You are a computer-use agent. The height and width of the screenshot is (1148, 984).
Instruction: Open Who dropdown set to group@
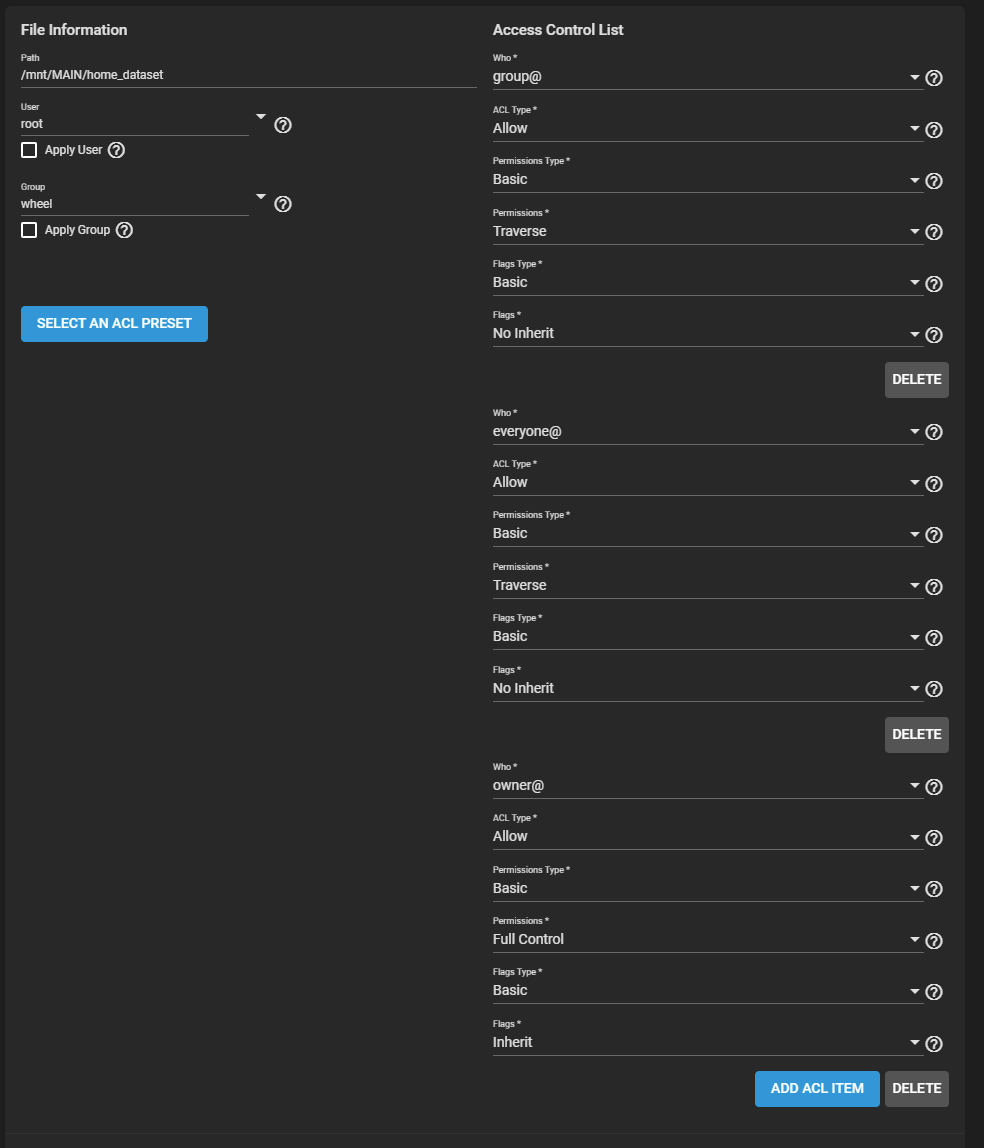tap(707, 77)
